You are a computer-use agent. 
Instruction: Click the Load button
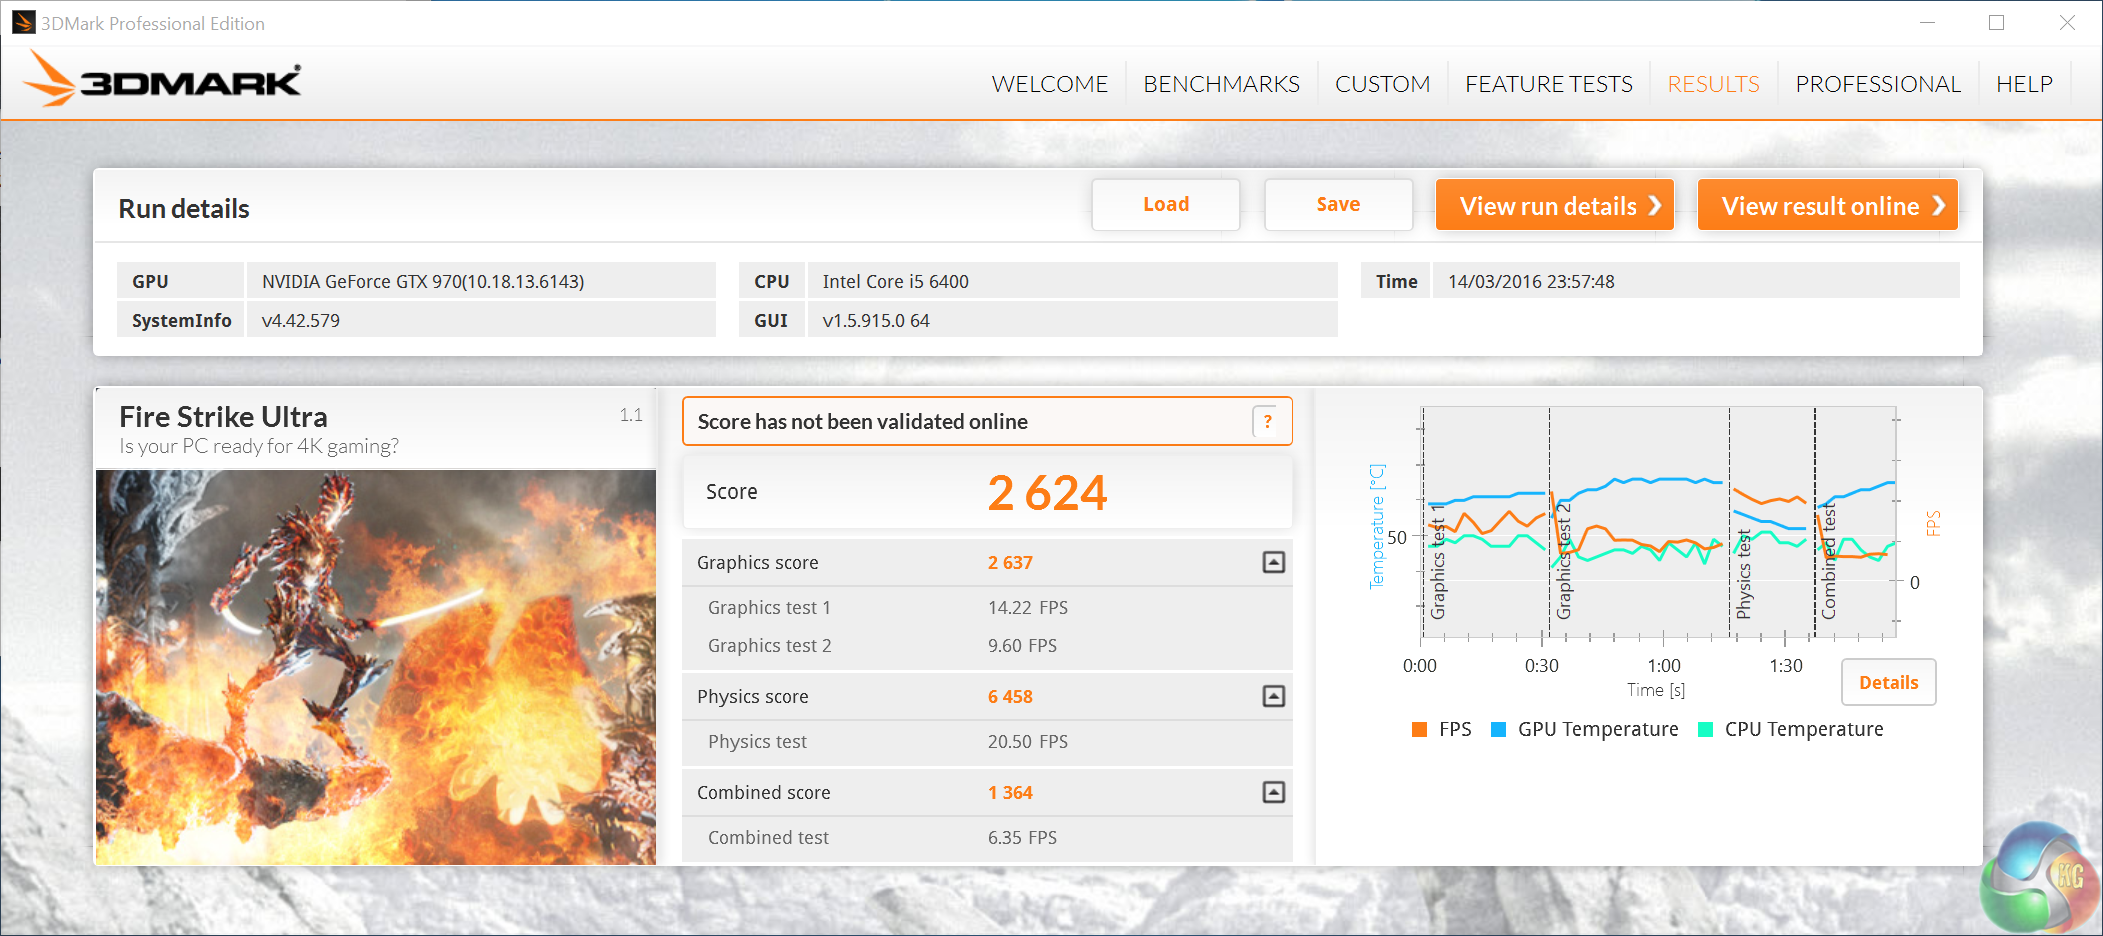(x=1166, y=205)
